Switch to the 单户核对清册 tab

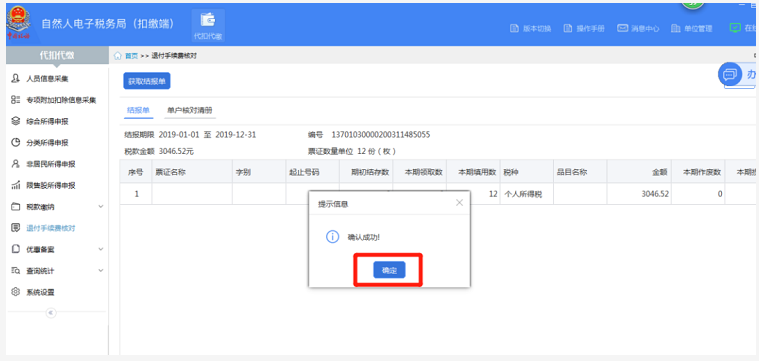click(190, 110)
